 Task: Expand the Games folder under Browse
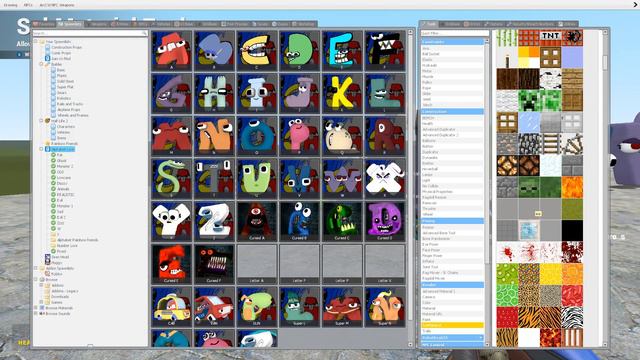[x=41, y=302]
